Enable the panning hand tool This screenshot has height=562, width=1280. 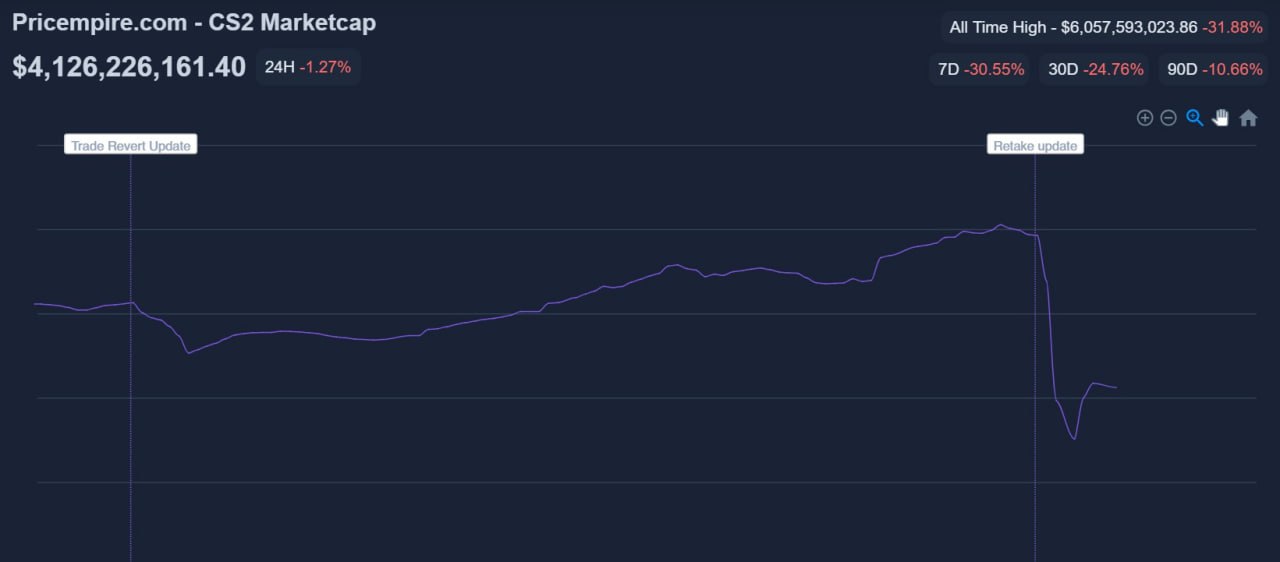(1220, 118)
